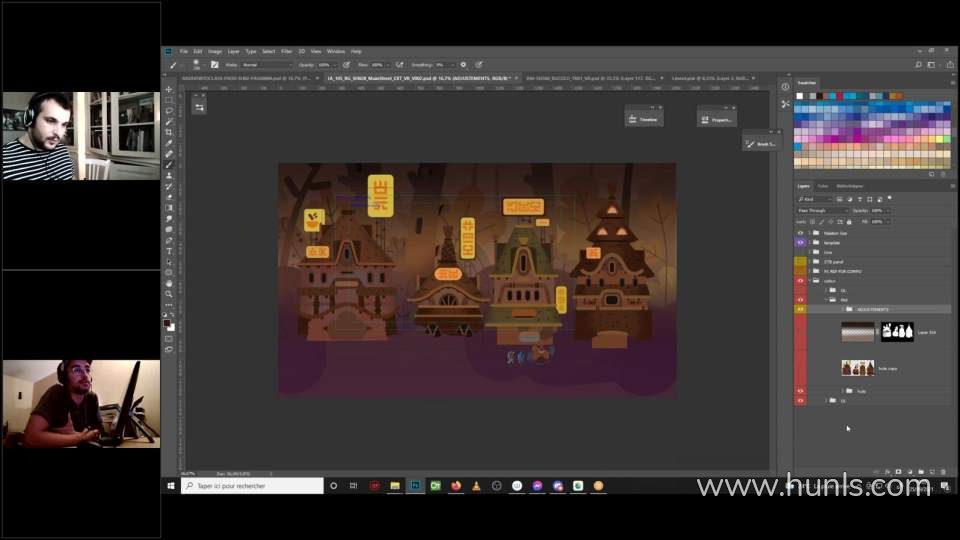Image resolution: width=960 pixels, height=540 pixels.
Task: Open VLC from the Windows taskbar
Action: pyautogui.click(x=476, y=486)
